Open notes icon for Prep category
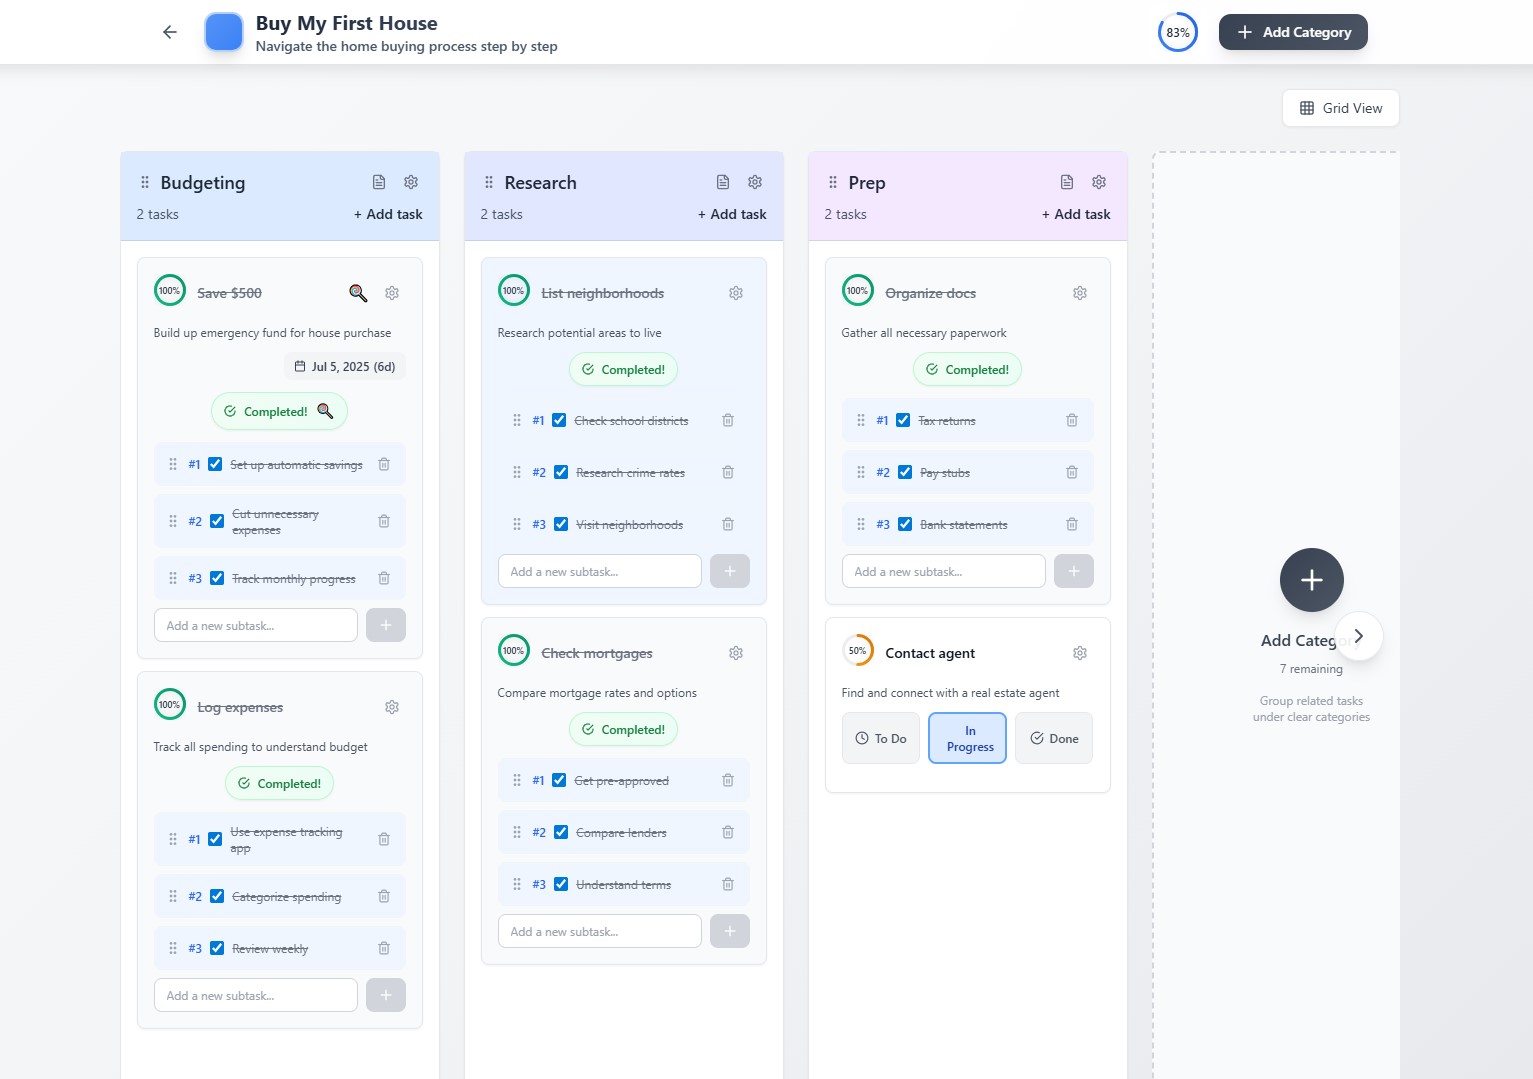The width and height of the screenshot is (1533, 1079). coord(1067,182)
